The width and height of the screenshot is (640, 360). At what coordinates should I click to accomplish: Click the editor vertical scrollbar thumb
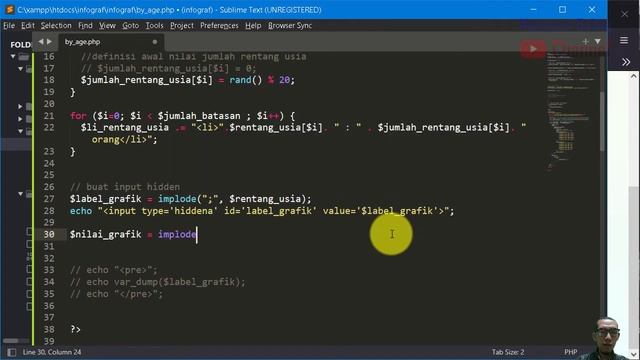[x=602, y=122]
